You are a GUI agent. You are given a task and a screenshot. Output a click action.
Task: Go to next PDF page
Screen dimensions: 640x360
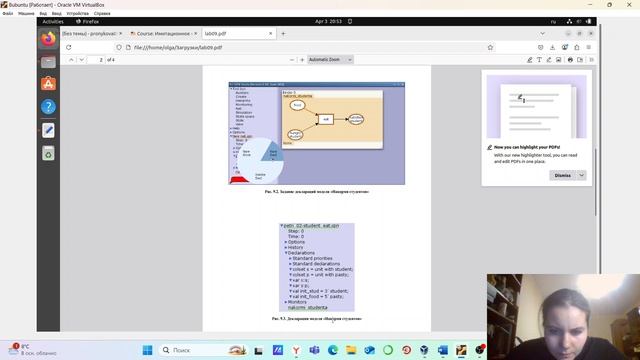click(x=82, y=60)
